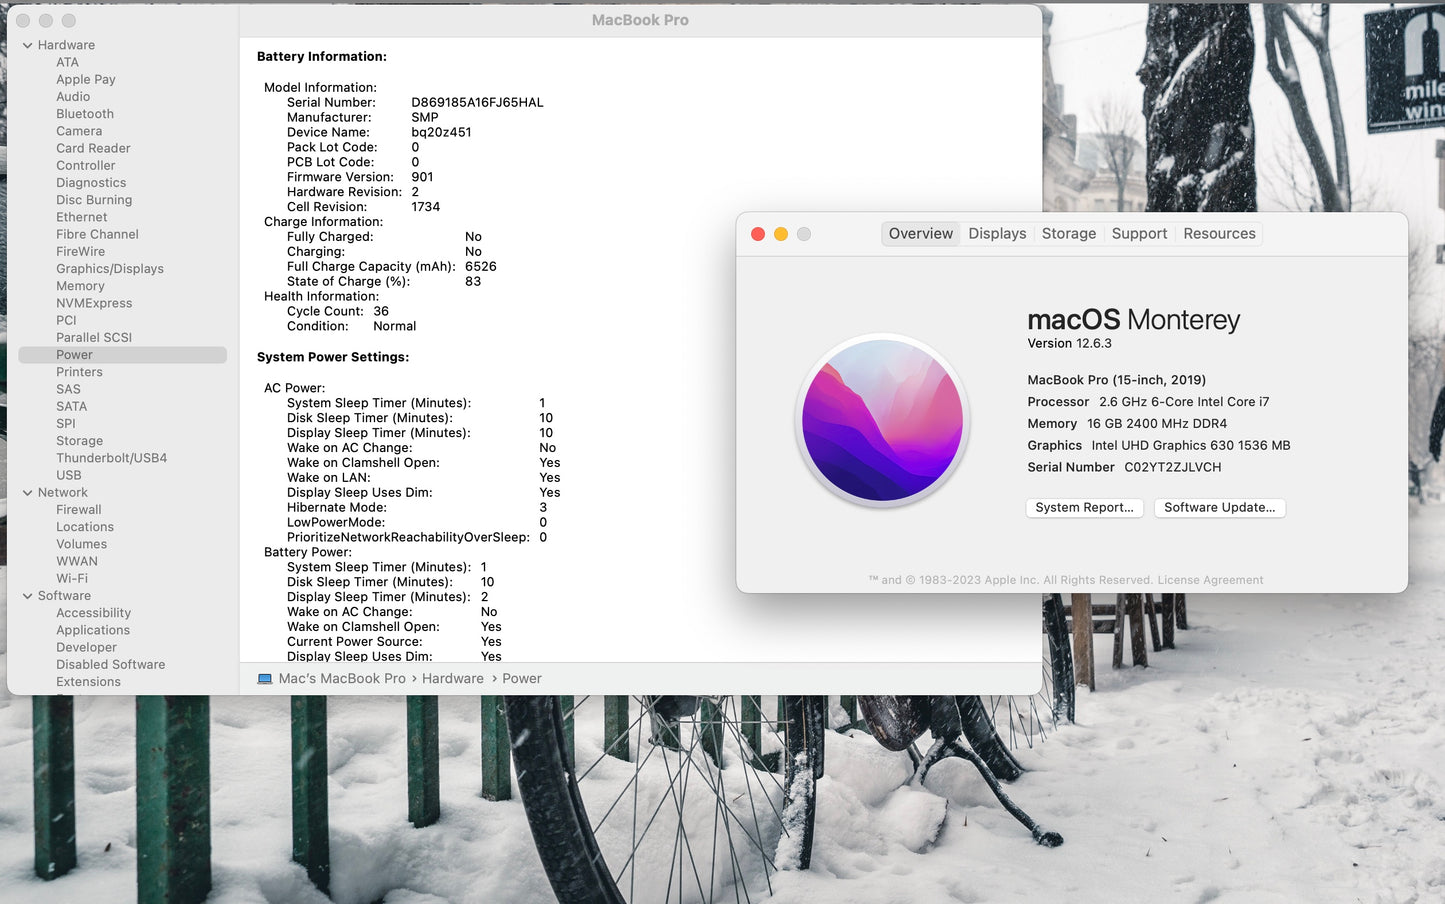Screen dimensions: 1445x904
Task: Collapse the Software section disclosure triangle
Action: (28, 596)
